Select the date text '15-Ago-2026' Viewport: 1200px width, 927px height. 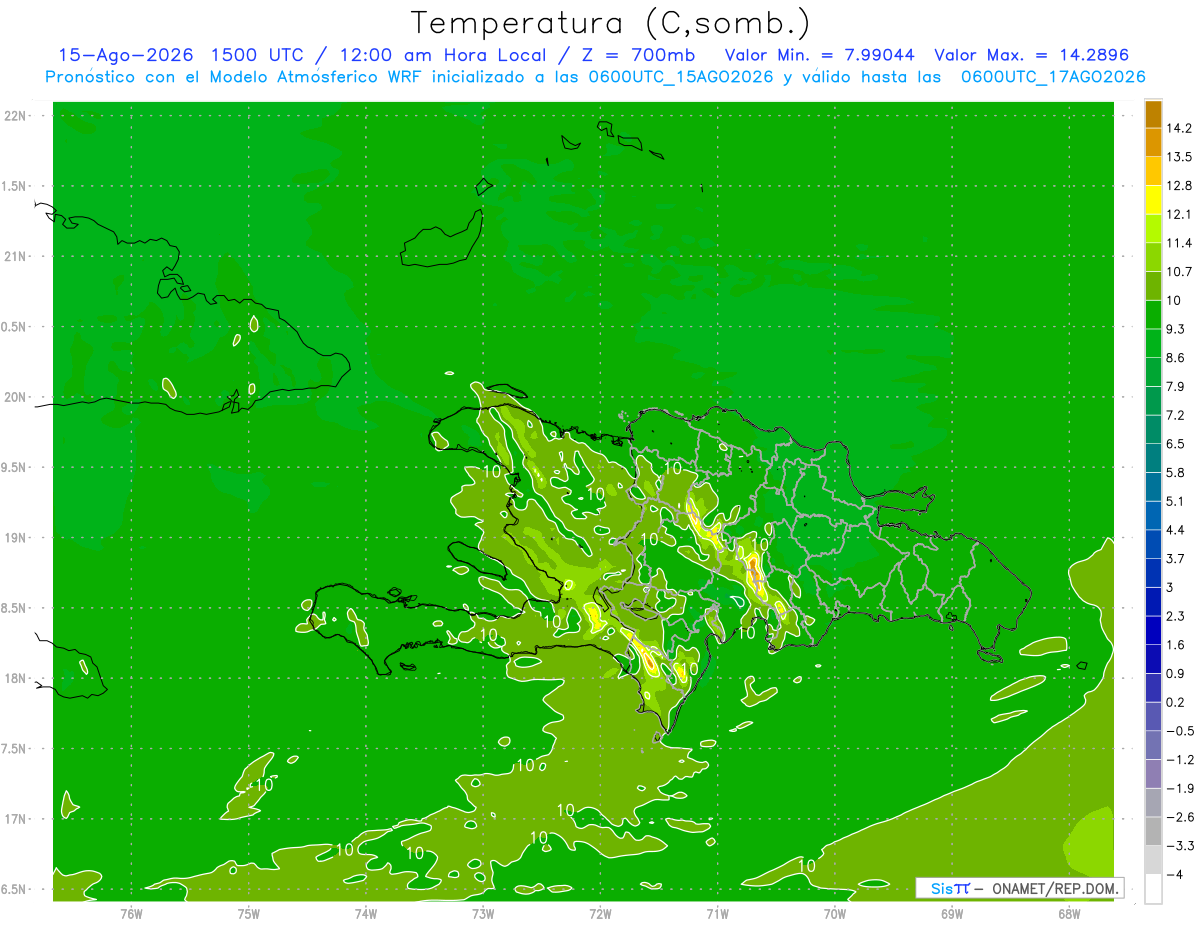pos(125,55)
